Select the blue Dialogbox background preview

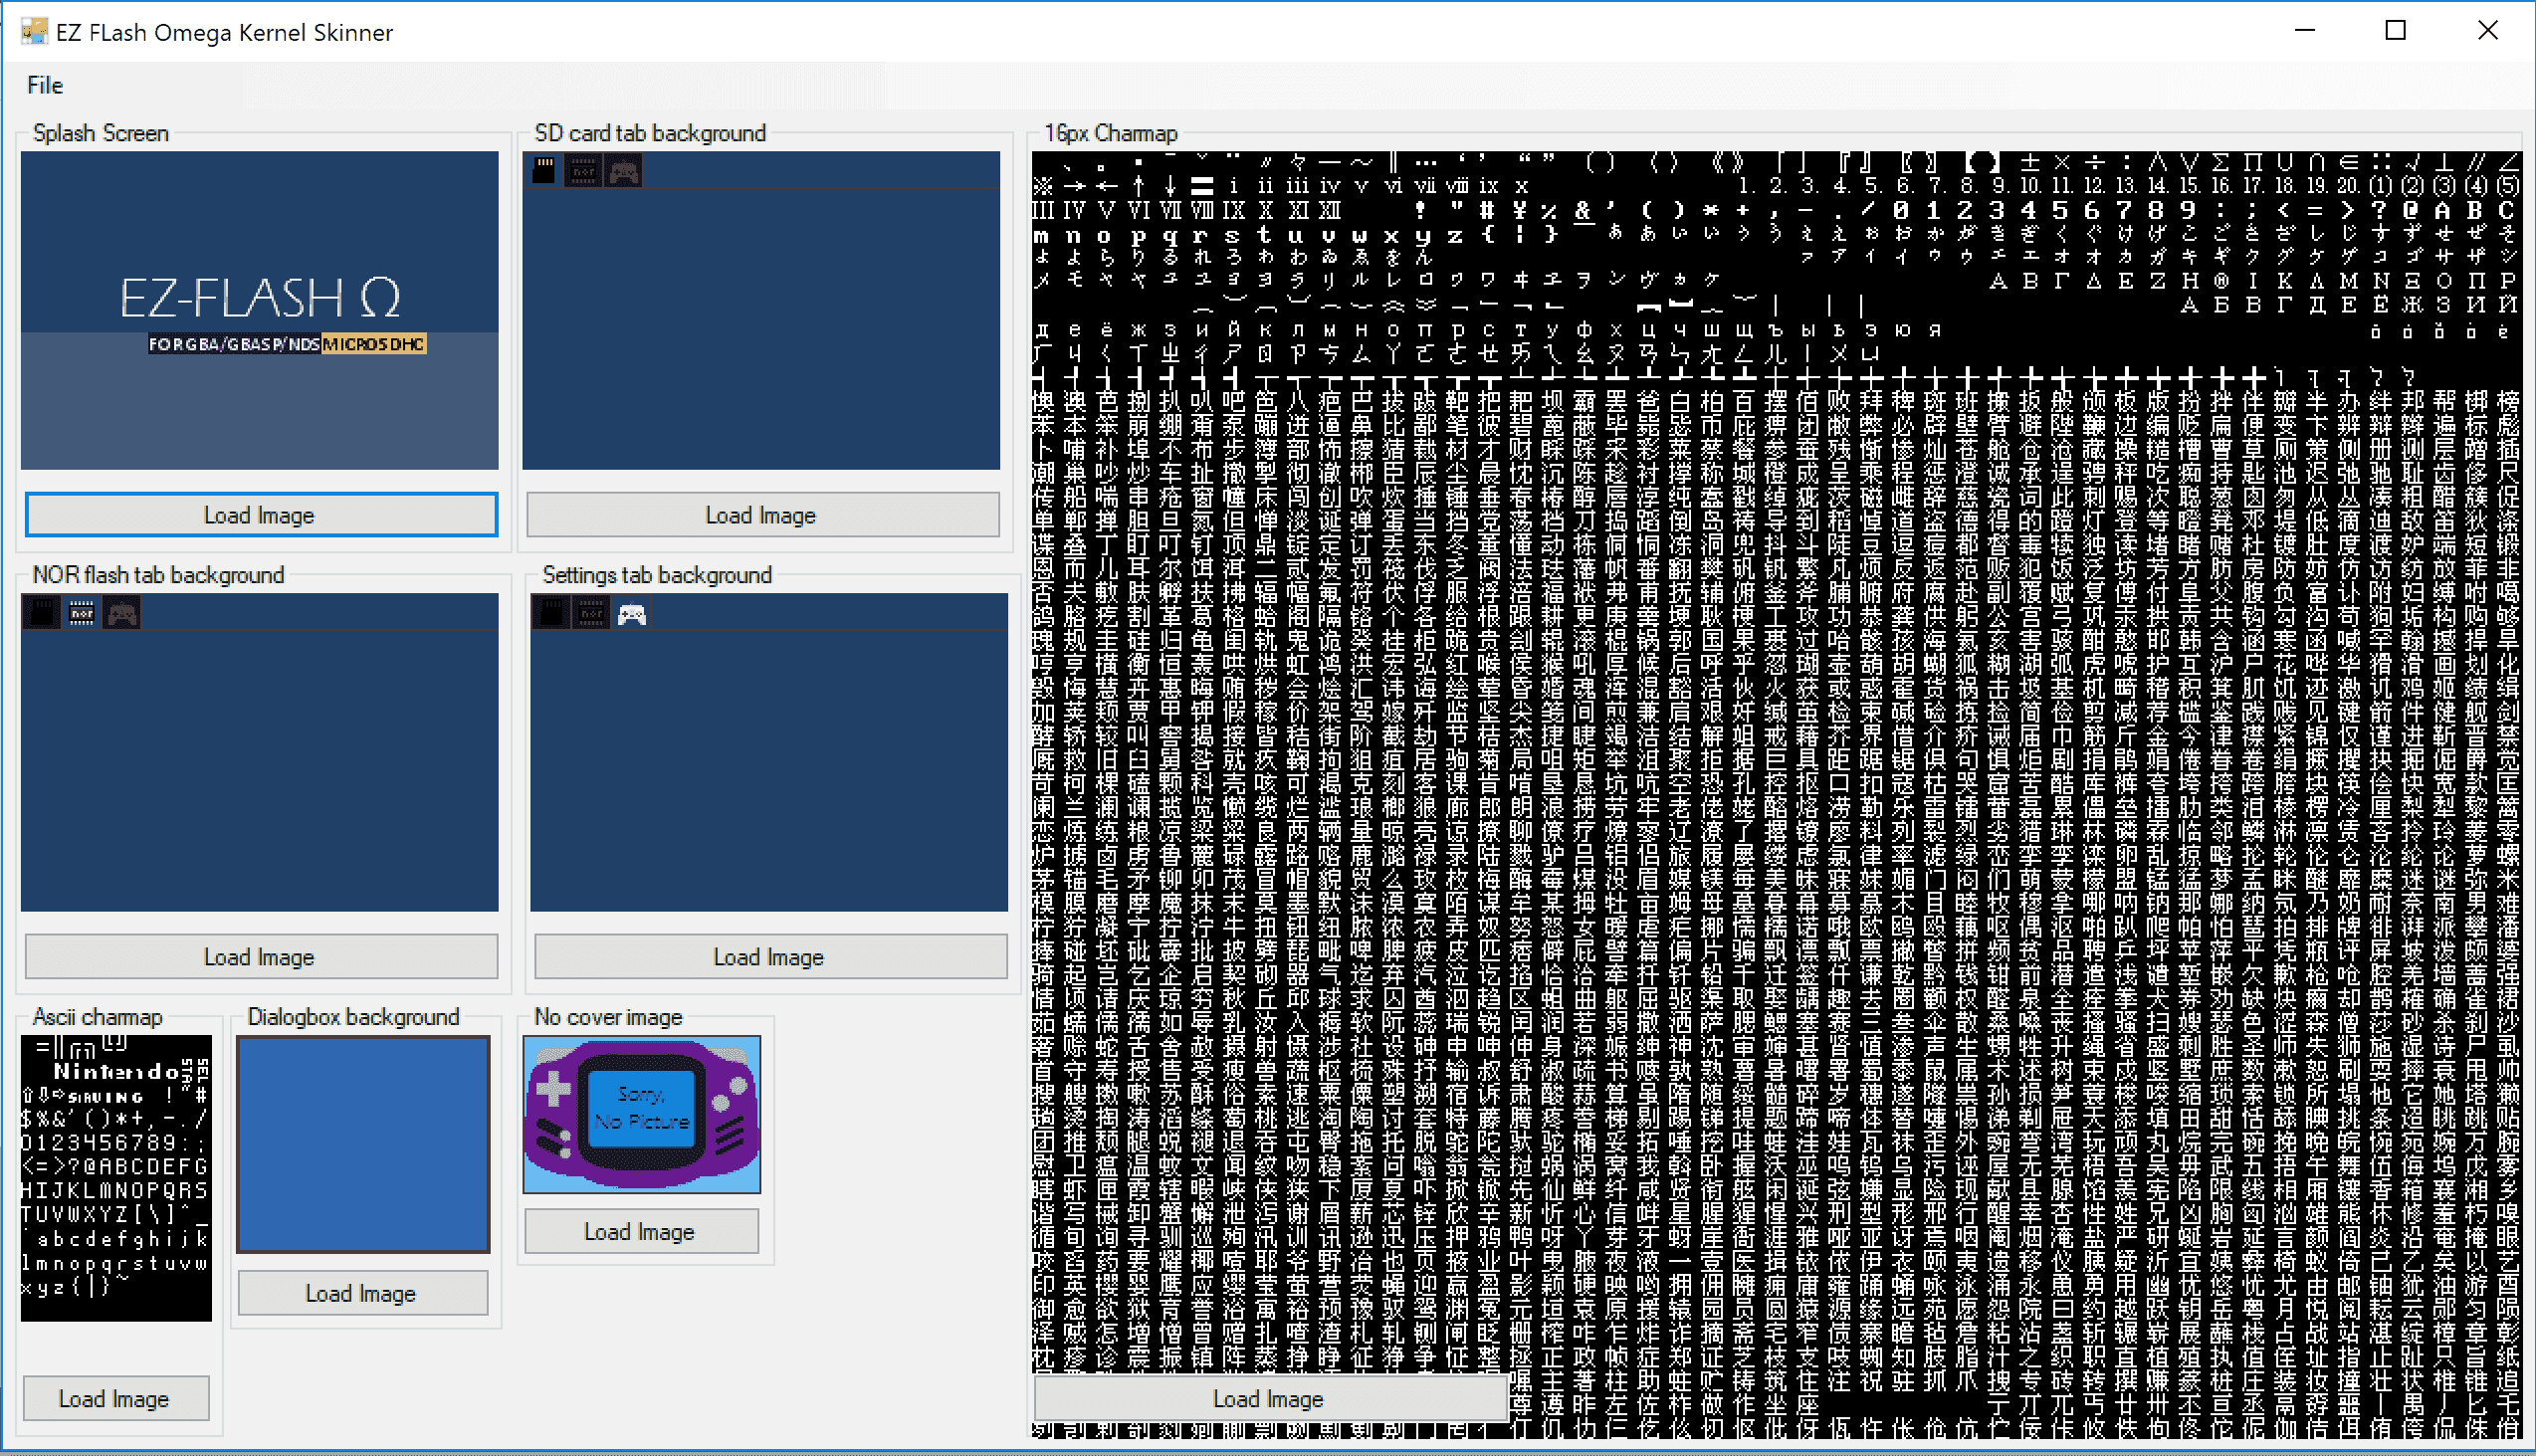pos(364,1144)
